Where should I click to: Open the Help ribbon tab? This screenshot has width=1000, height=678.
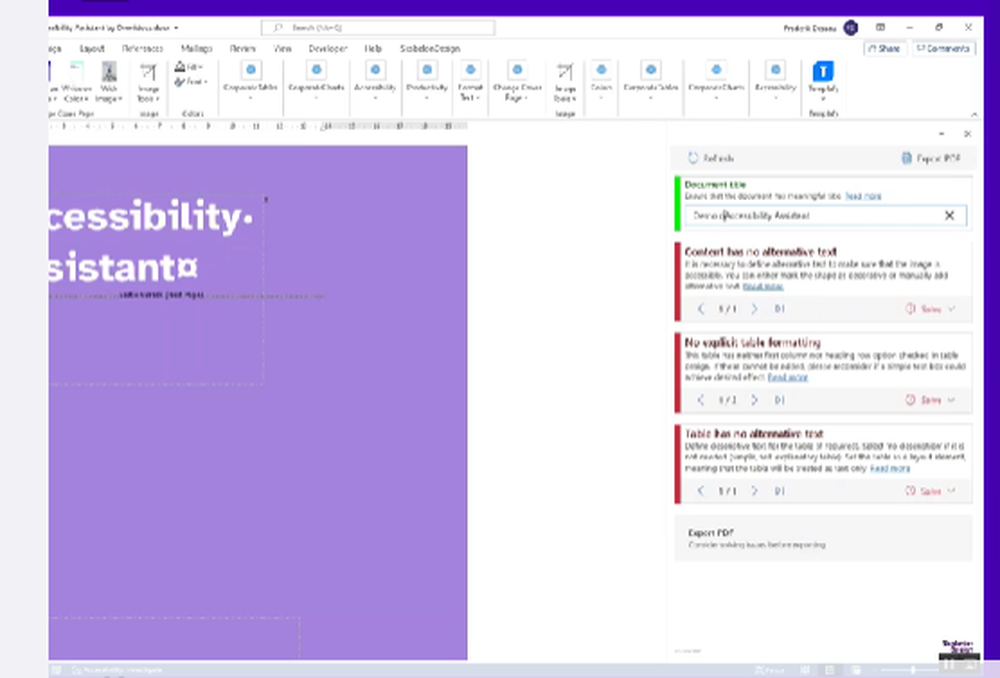click(373, 48)
